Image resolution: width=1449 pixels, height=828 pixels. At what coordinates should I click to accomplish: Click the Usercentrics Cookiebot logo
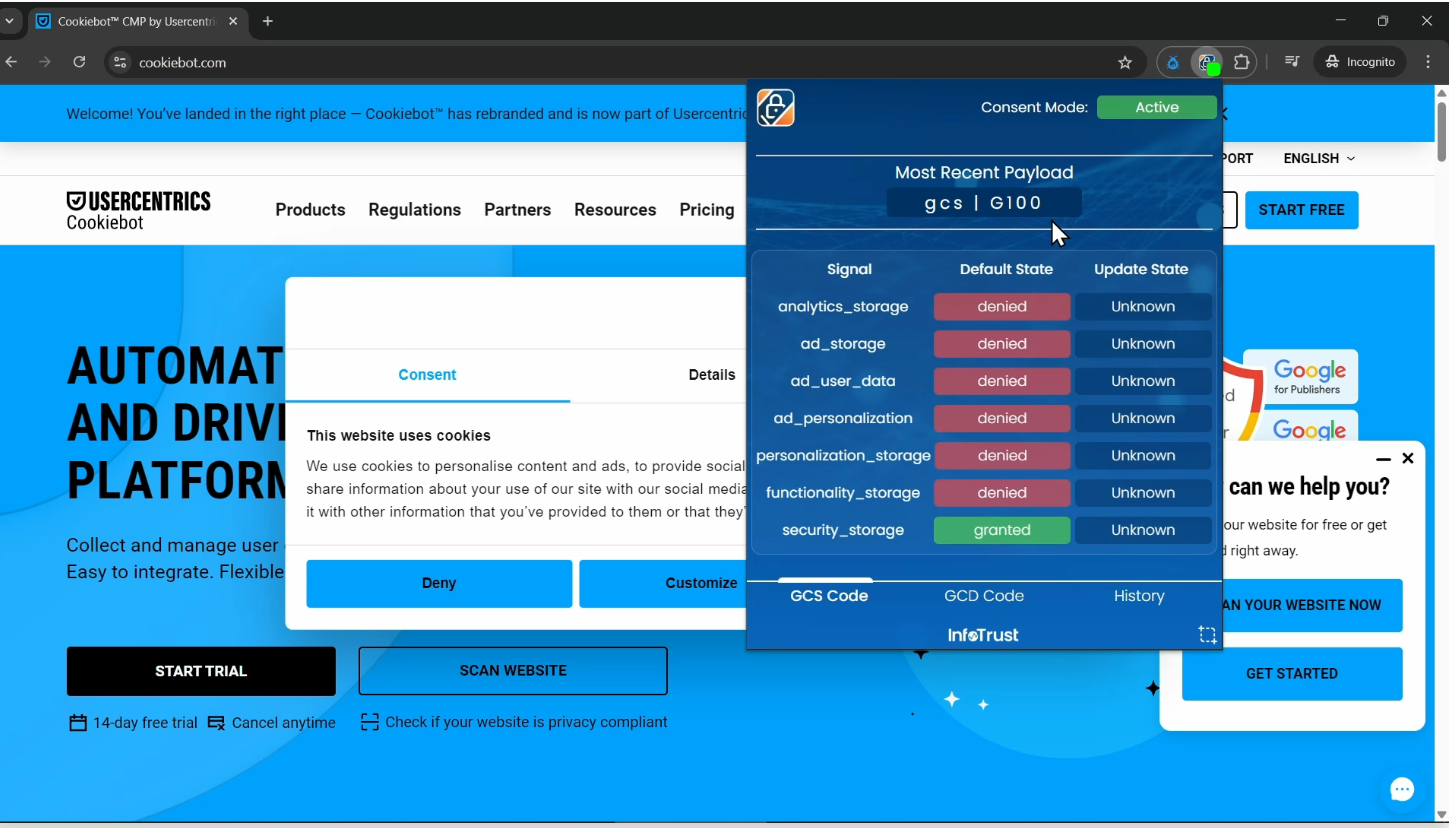pos(138,210)
